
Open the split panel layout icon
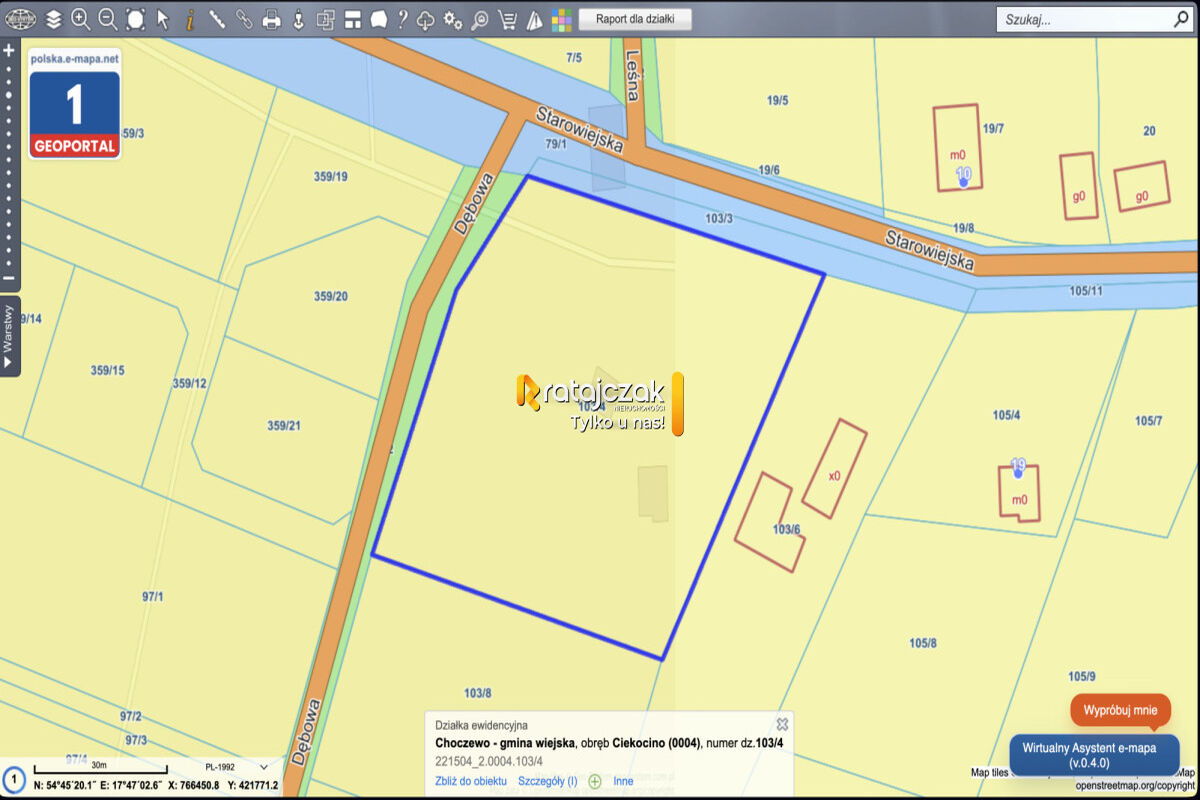click(x=352, y=19)
